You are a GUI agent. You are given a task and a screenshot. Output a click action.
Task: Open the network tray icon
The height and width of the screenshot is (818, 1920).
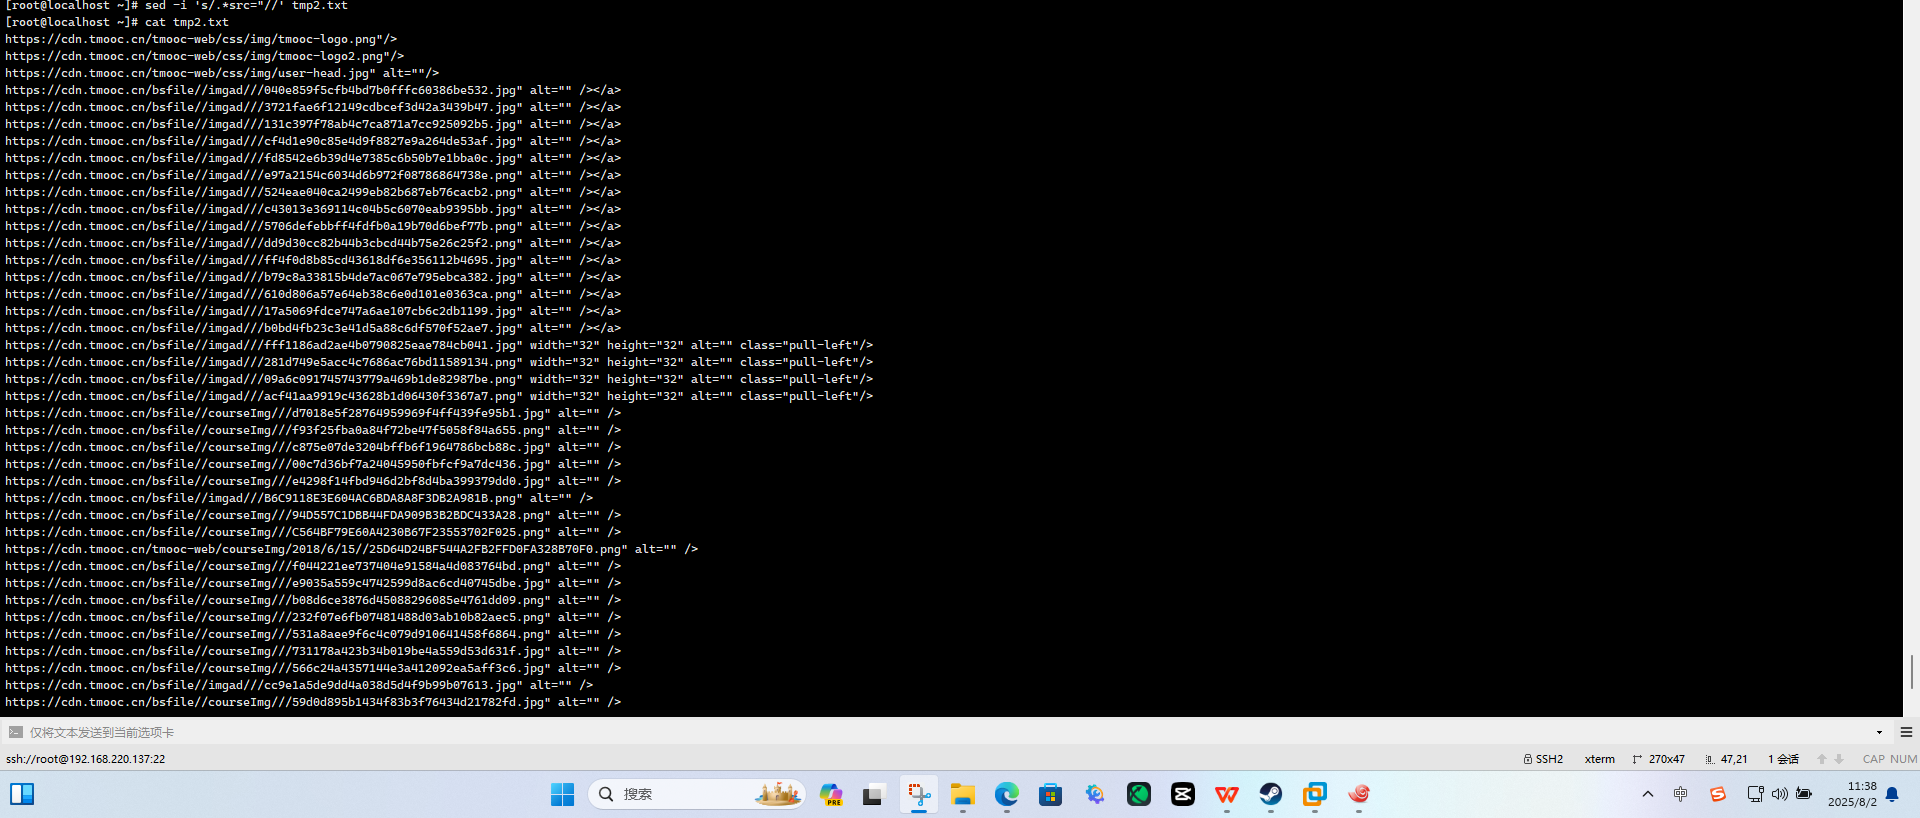[1755, 794]
